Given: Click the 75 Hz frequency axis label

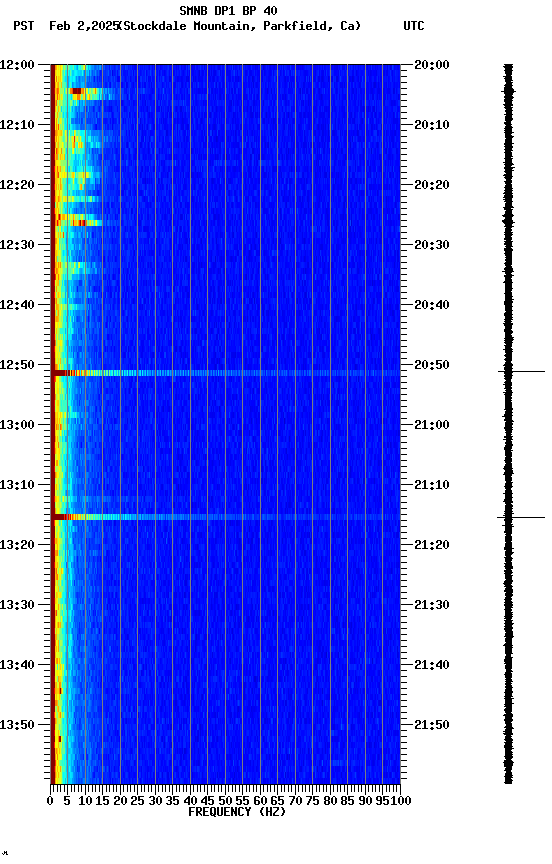Looking at the screenshot, I should 312,801.
